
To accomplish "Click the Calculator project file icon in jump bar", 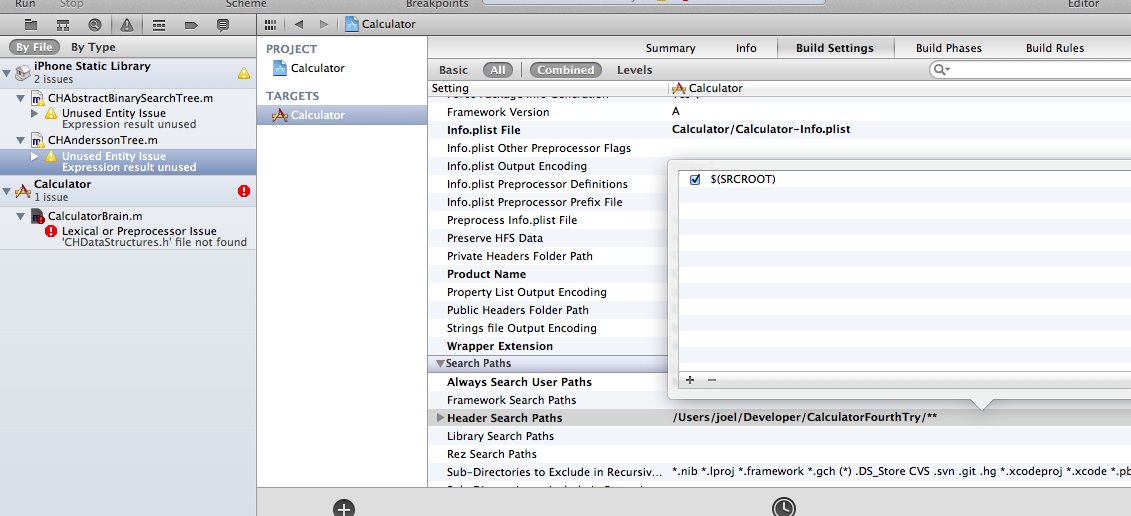I will [x=351, y=24].
